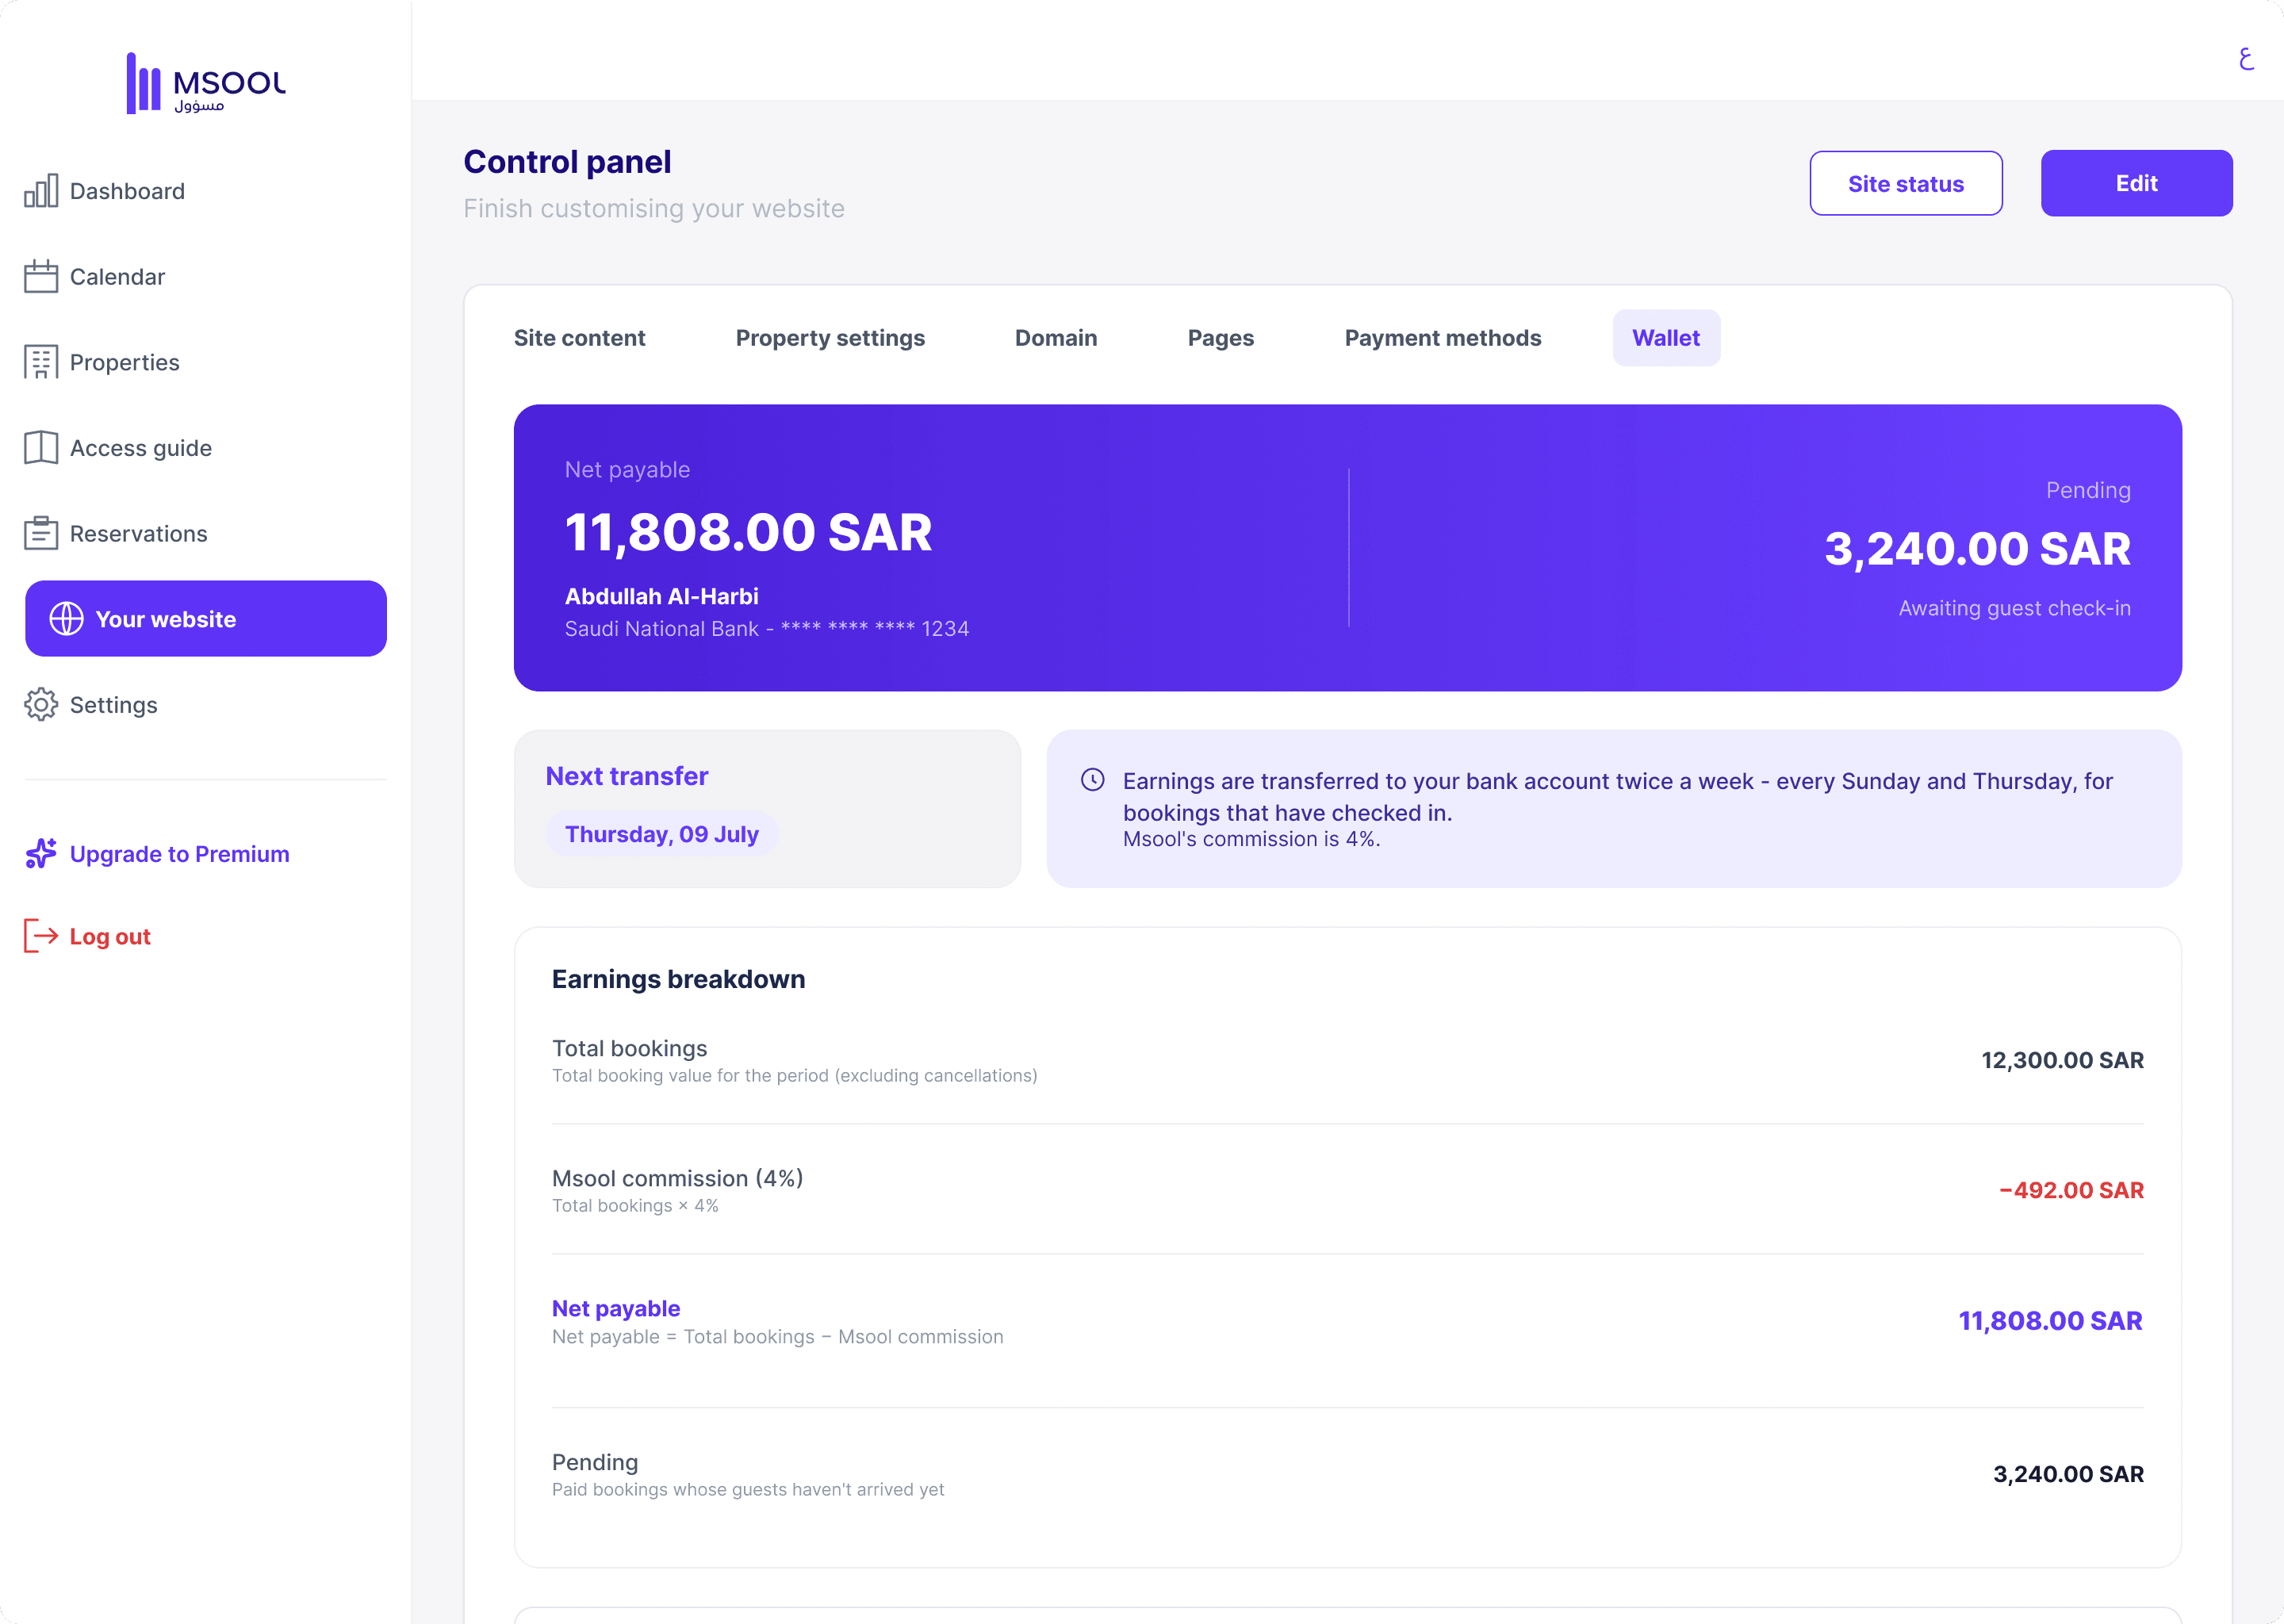Viewport: 2284px width, 1624px height.
Task: Click the 11,808.00 SAR net payable amount in banner
Action: pos(748,531)
